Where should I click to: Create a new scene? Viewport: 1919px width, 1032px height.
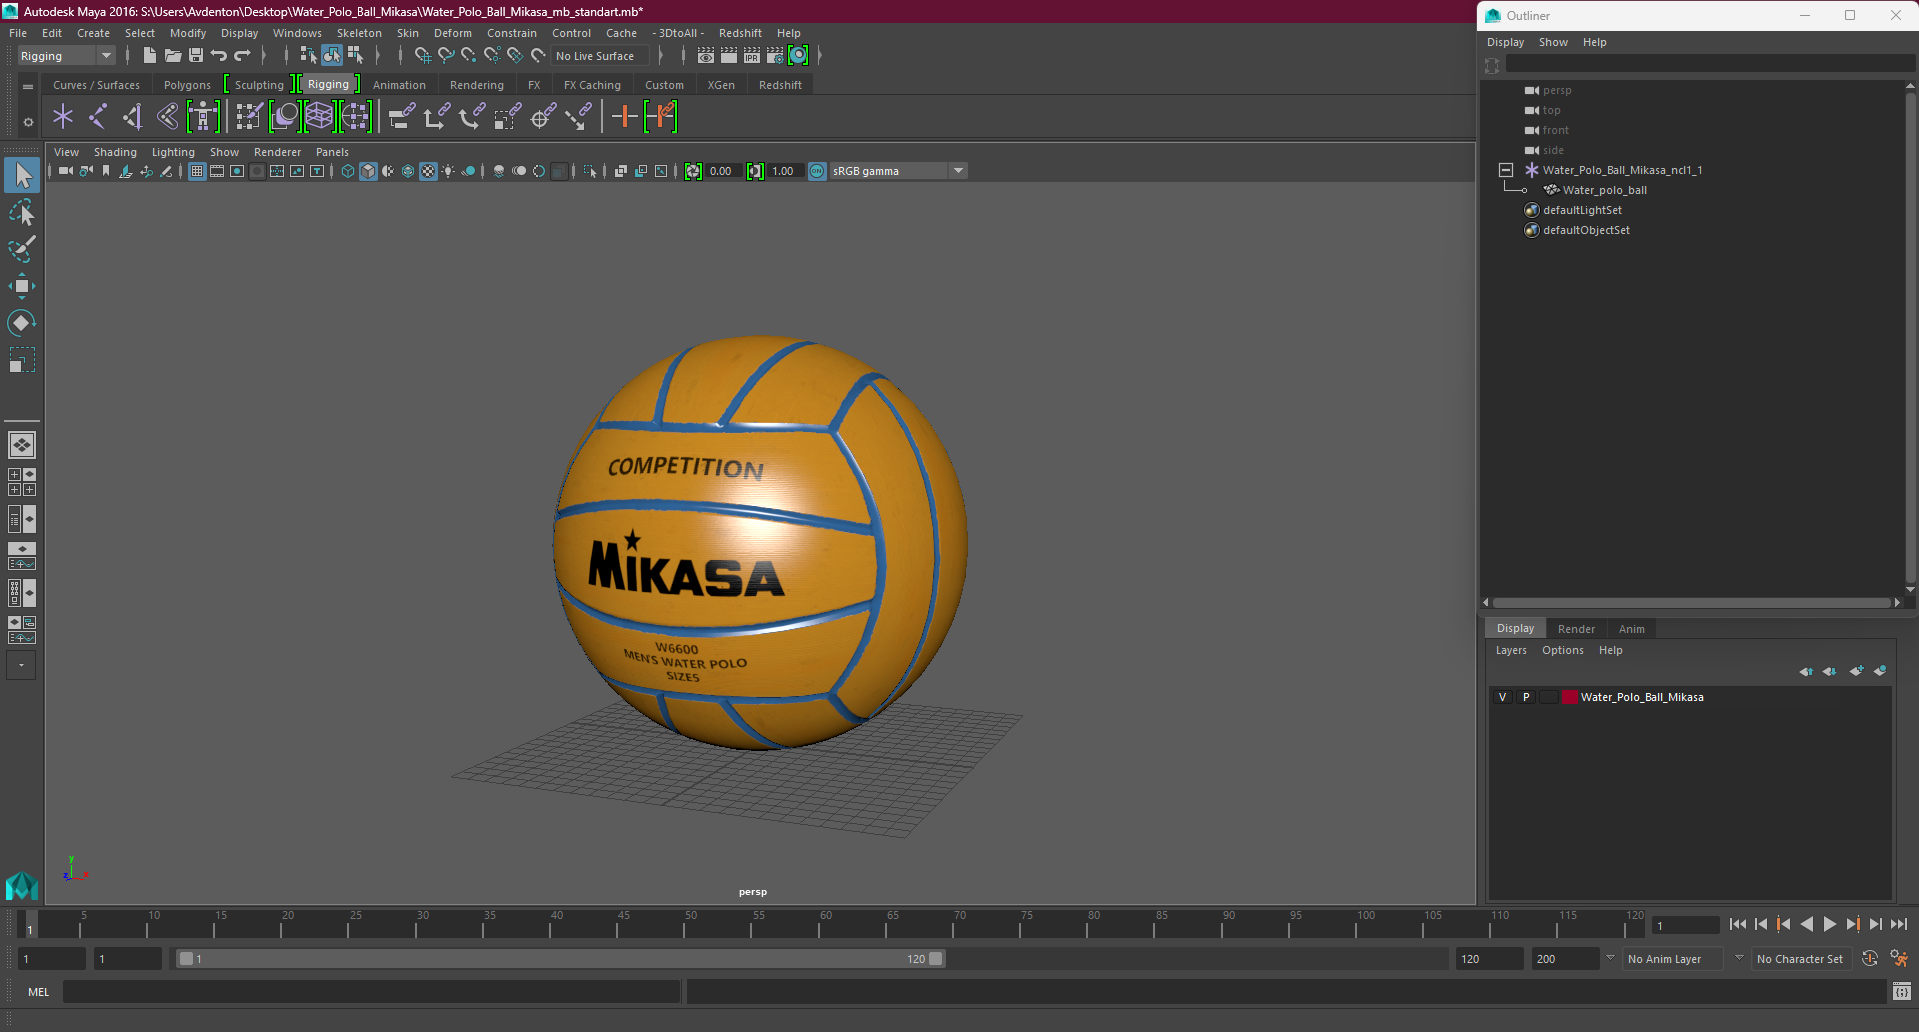point(149,56)
